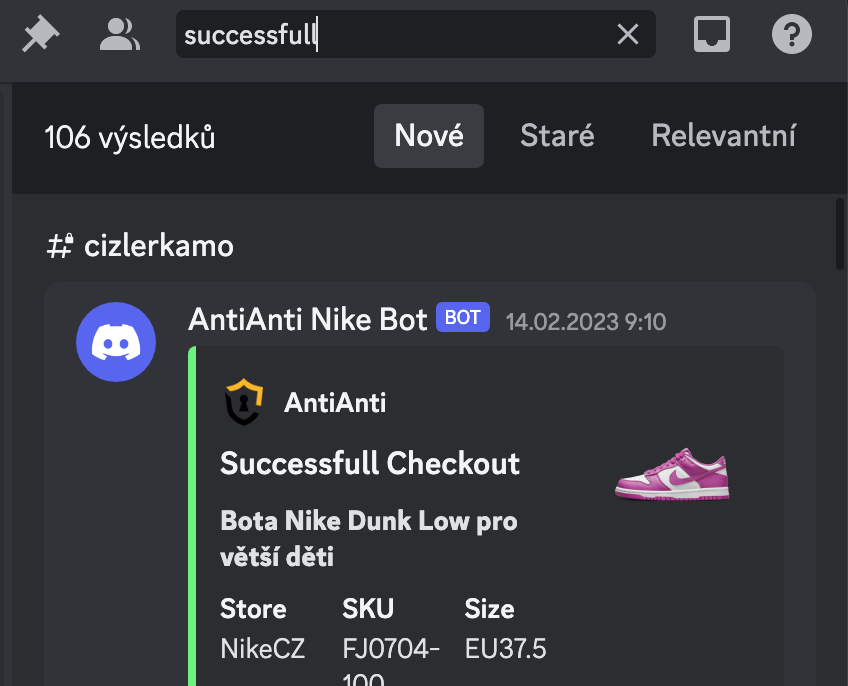Click AntiAnti shield logo in embed

tap(244, 402)
